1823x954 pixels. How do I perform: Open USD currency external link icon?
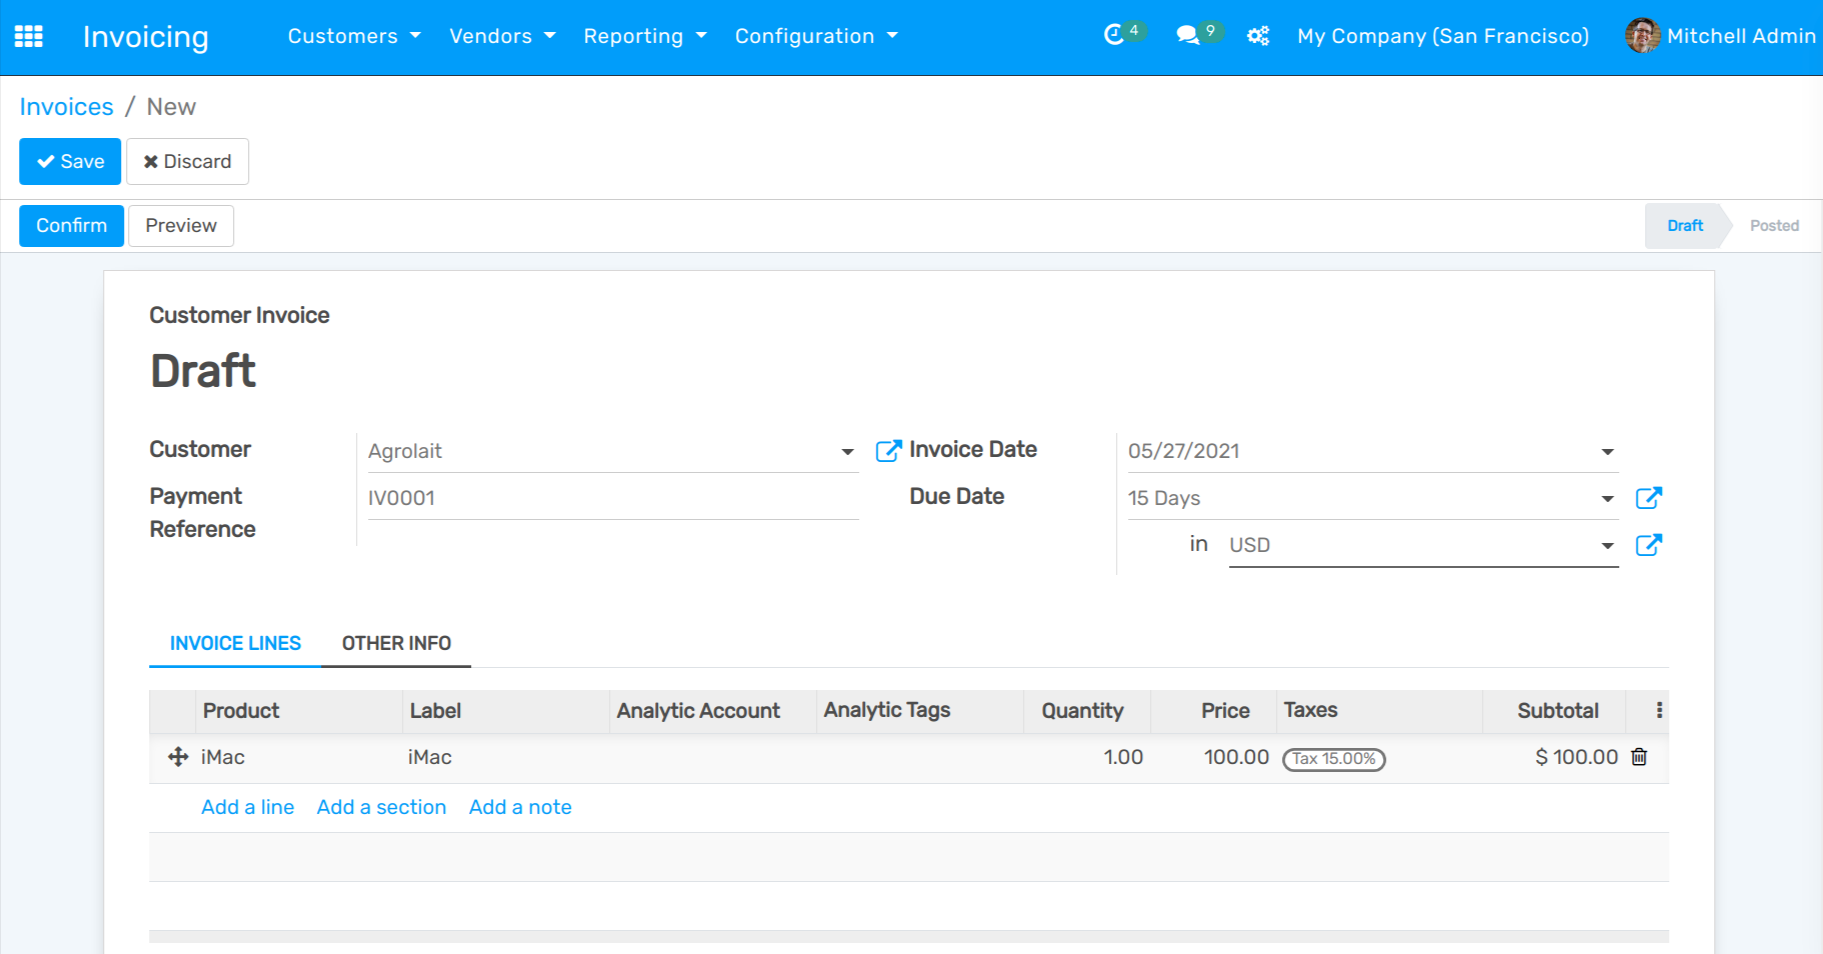coord(1648,545)
